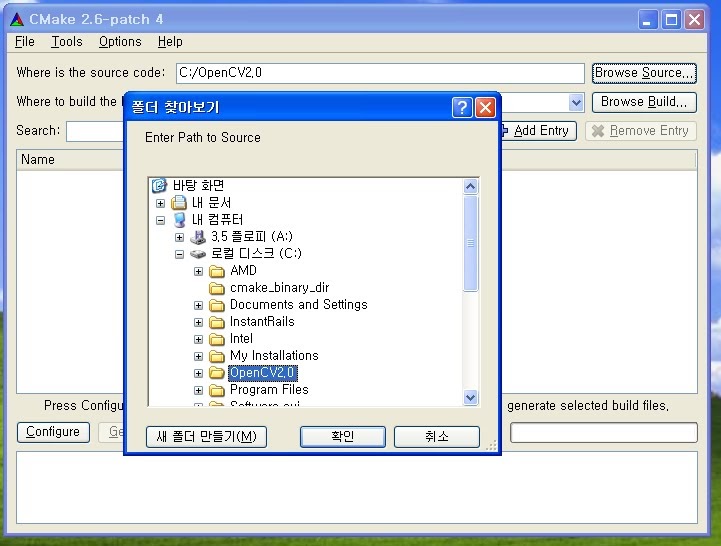Confirm with the 확인 button
Screen dimensions: 721x546
pyautogui.click(x=343, y=436)
